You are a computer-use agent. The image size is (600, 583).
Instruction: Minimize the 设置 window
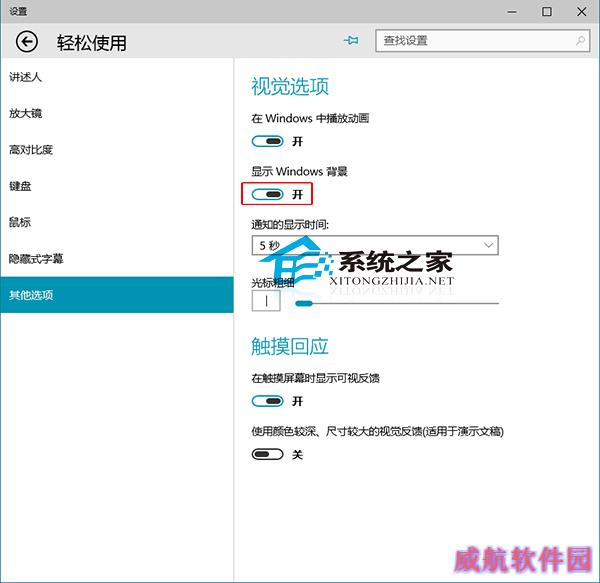(512, 12)
